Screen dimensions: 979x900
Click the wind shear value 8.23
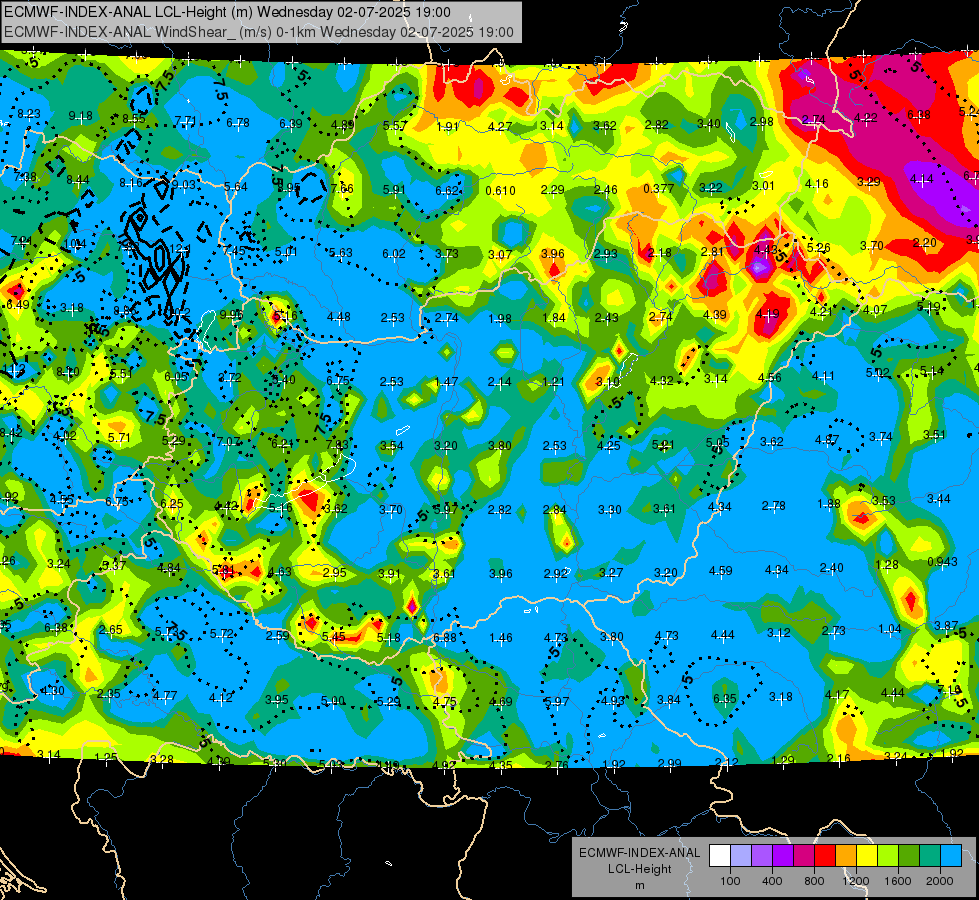[29, 114]
